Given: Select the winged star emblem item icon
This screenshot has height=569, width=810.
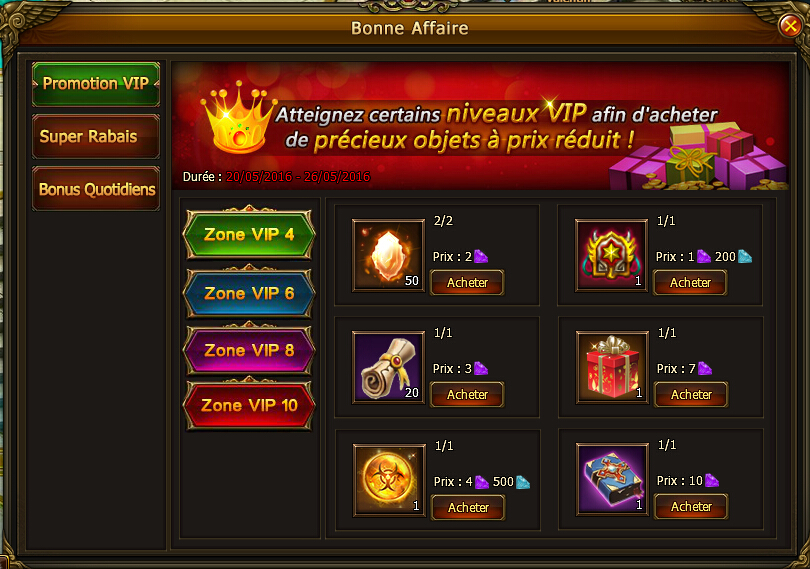Looking at the screenshot, I should click(x=612, y=255).
